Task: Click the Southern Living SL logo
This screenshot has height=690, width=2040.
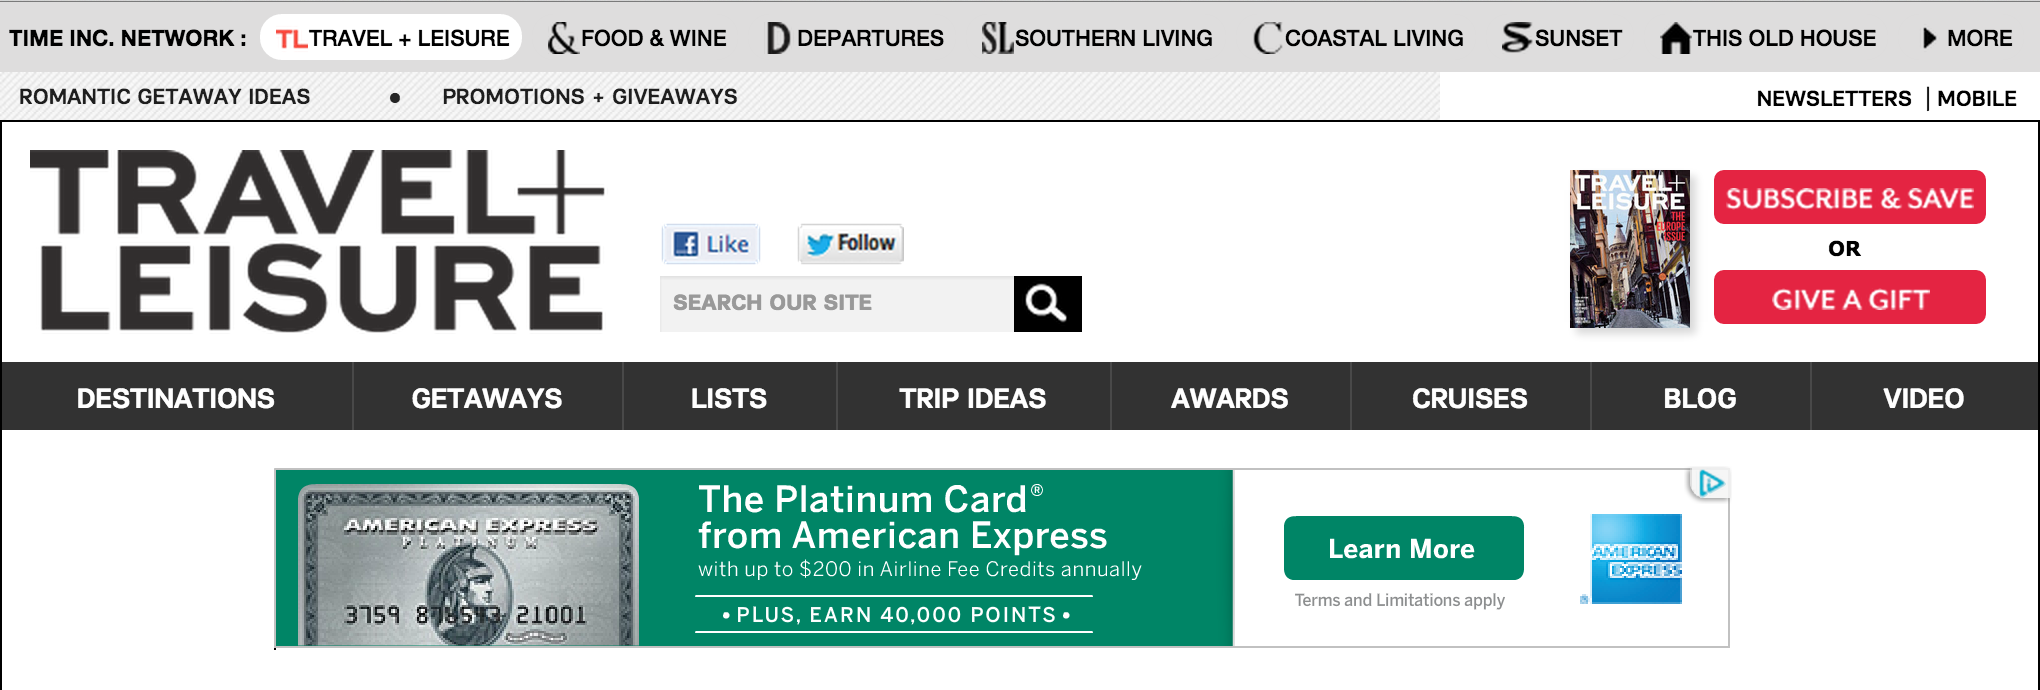Action: (996, 38)
